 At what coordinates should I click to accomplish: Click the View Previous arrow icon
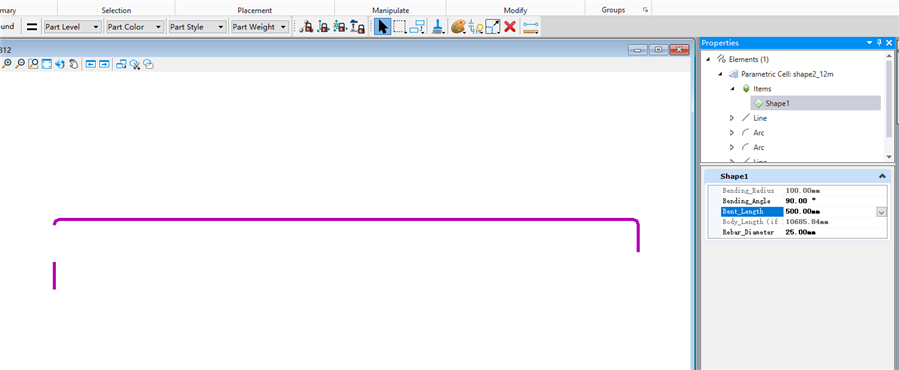(91, 64)
